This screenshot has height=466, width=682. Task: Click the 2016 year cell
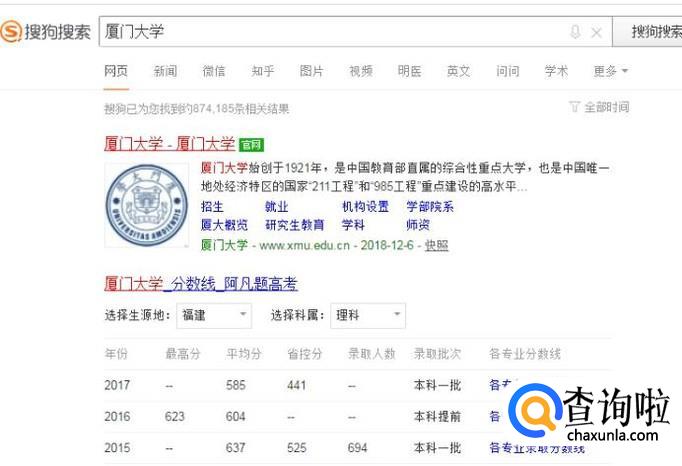pyautogui.click(x=117, y=416)
